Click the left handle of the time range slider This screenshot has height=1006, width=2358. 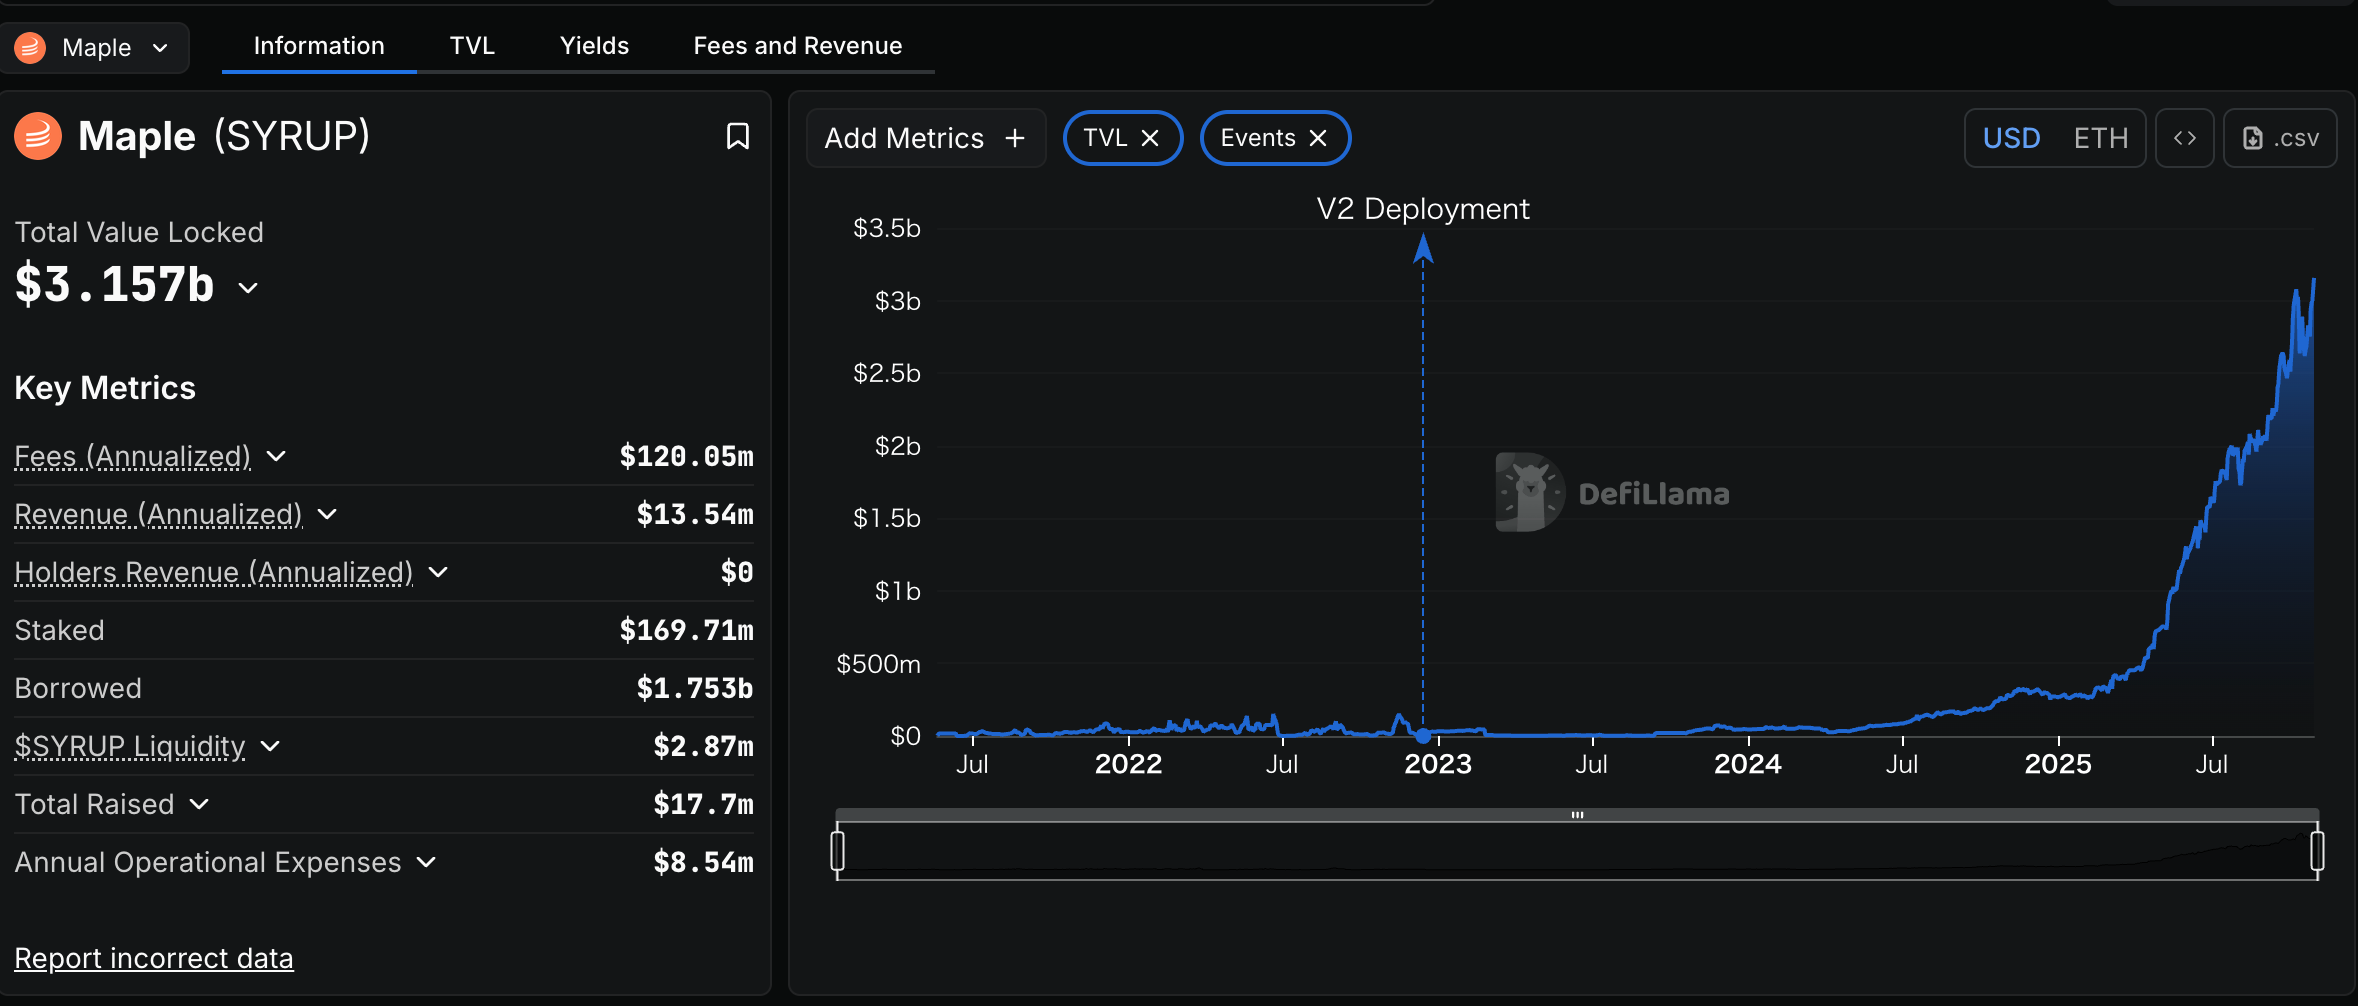pyautogui.click(x=838, y=851)
